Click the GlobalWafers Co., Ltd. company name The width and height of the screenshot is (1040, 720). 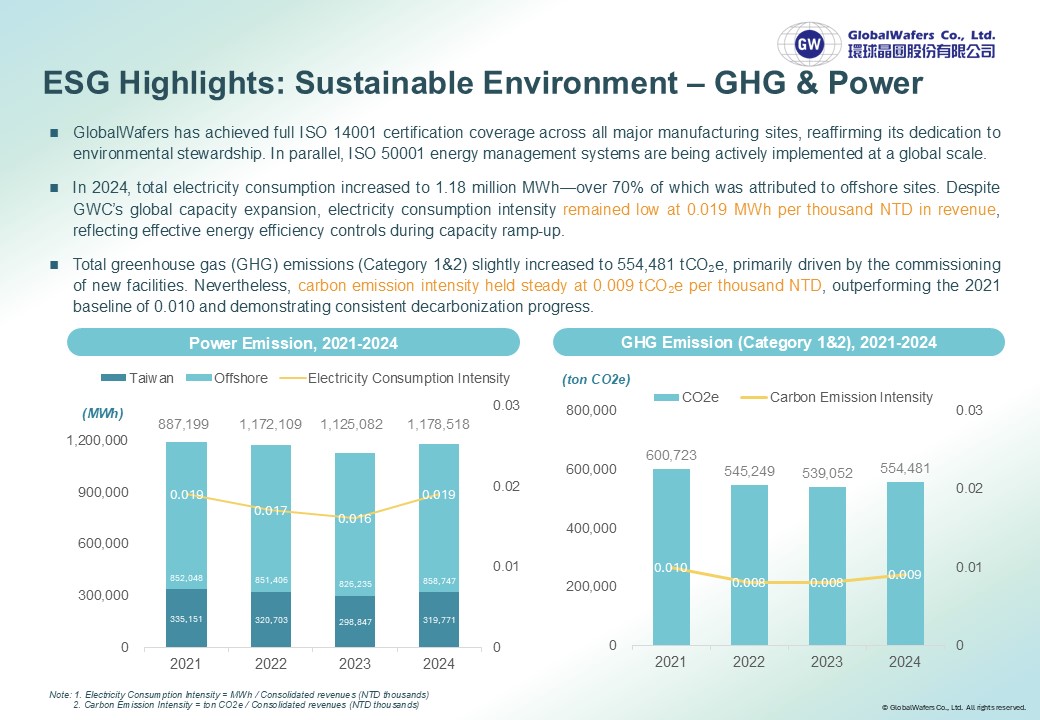(x=921, y=36)
